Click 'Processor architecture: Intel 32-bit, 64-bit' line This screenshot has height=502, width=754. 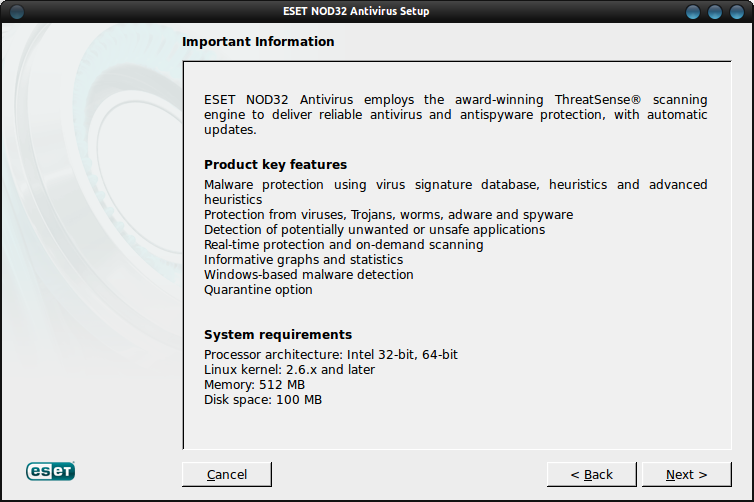tap(331, 355)
